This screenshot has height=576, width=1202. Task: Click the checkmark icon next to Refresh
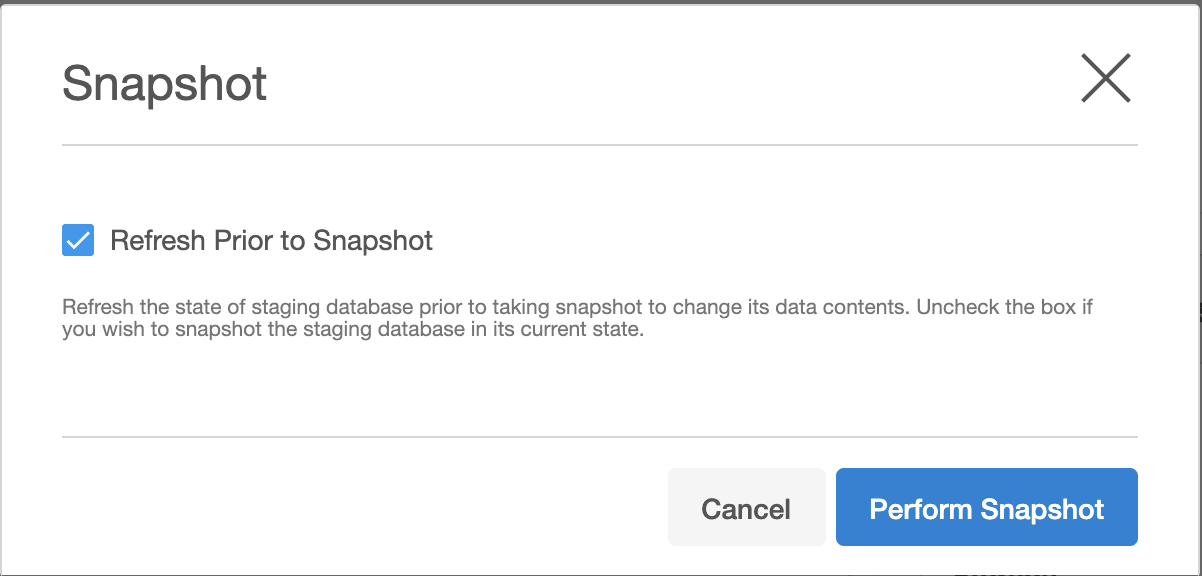coord(78,240)
